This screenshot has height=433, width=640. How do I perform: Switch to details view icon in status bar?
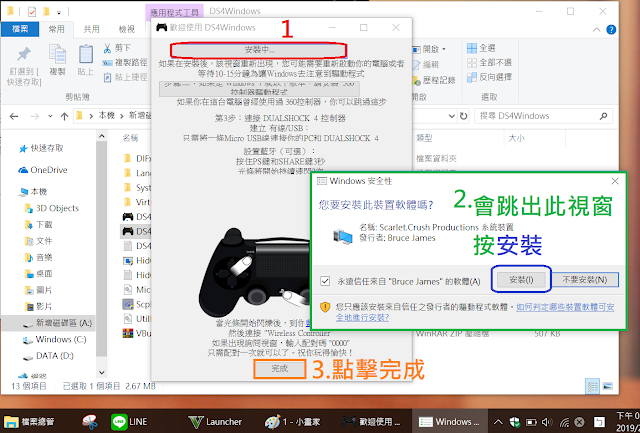(593, 386)
